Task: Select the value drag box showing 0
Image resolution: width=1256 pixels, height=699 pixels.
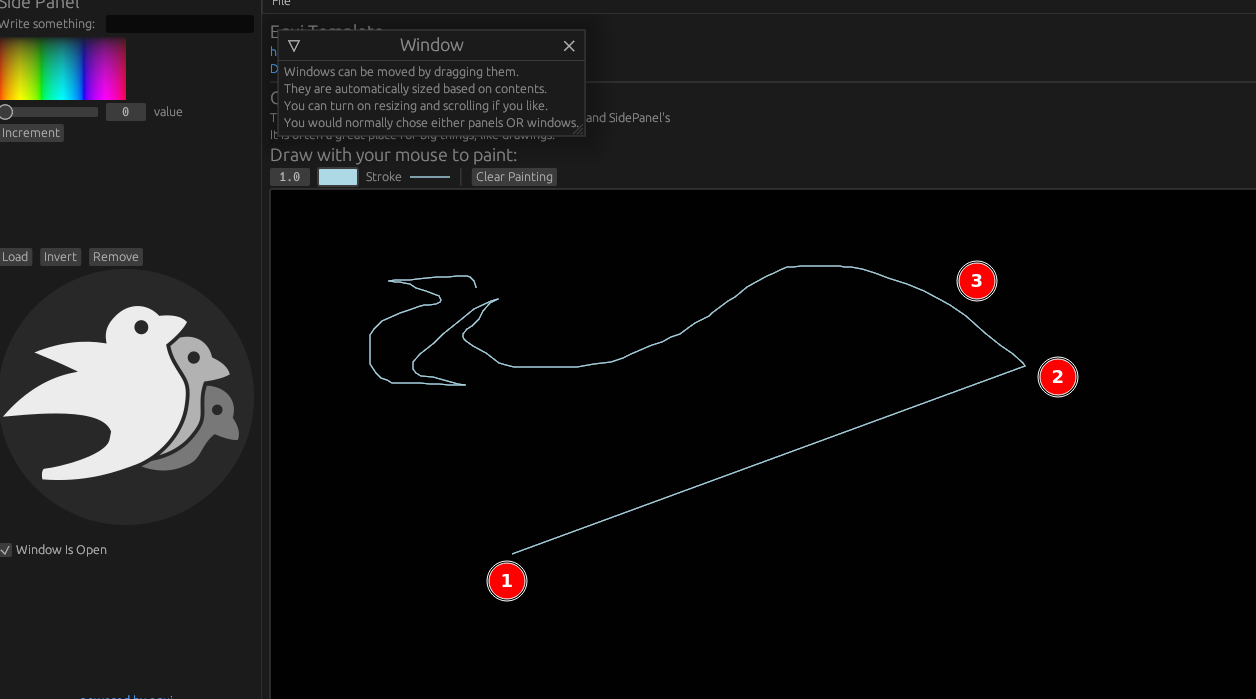Action: click(126, 111)
